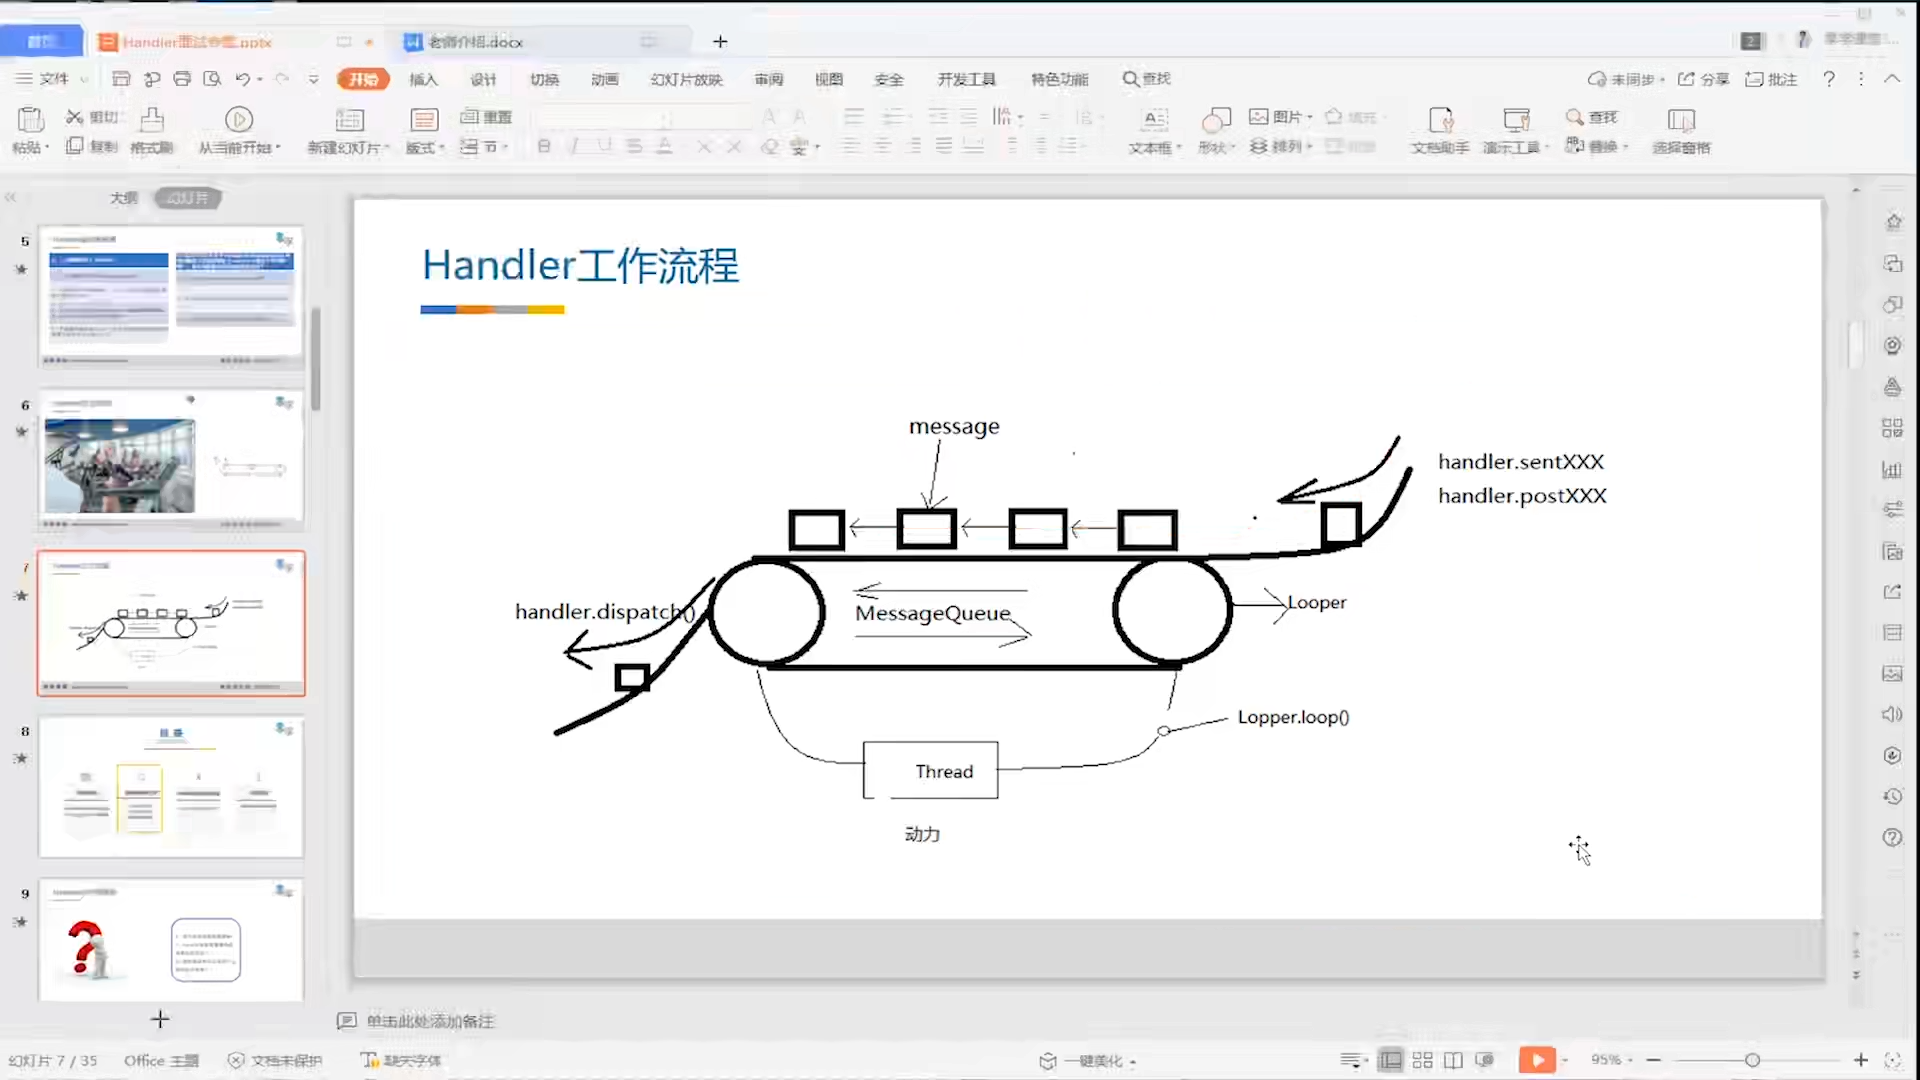This screenshot has height=1080, width=1920.
Task: Click the Undo arrow icon
Action: click(x=243, y=79)
